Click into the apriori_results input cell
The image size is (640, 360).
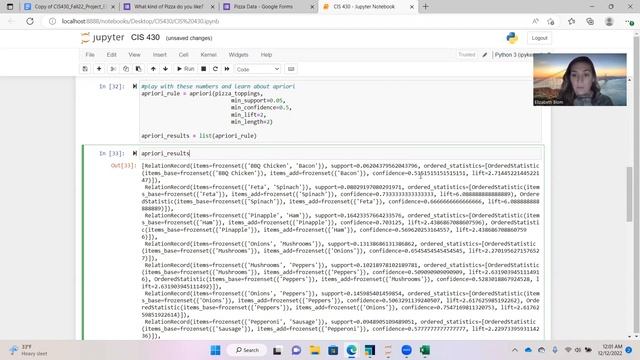point(340,153)
